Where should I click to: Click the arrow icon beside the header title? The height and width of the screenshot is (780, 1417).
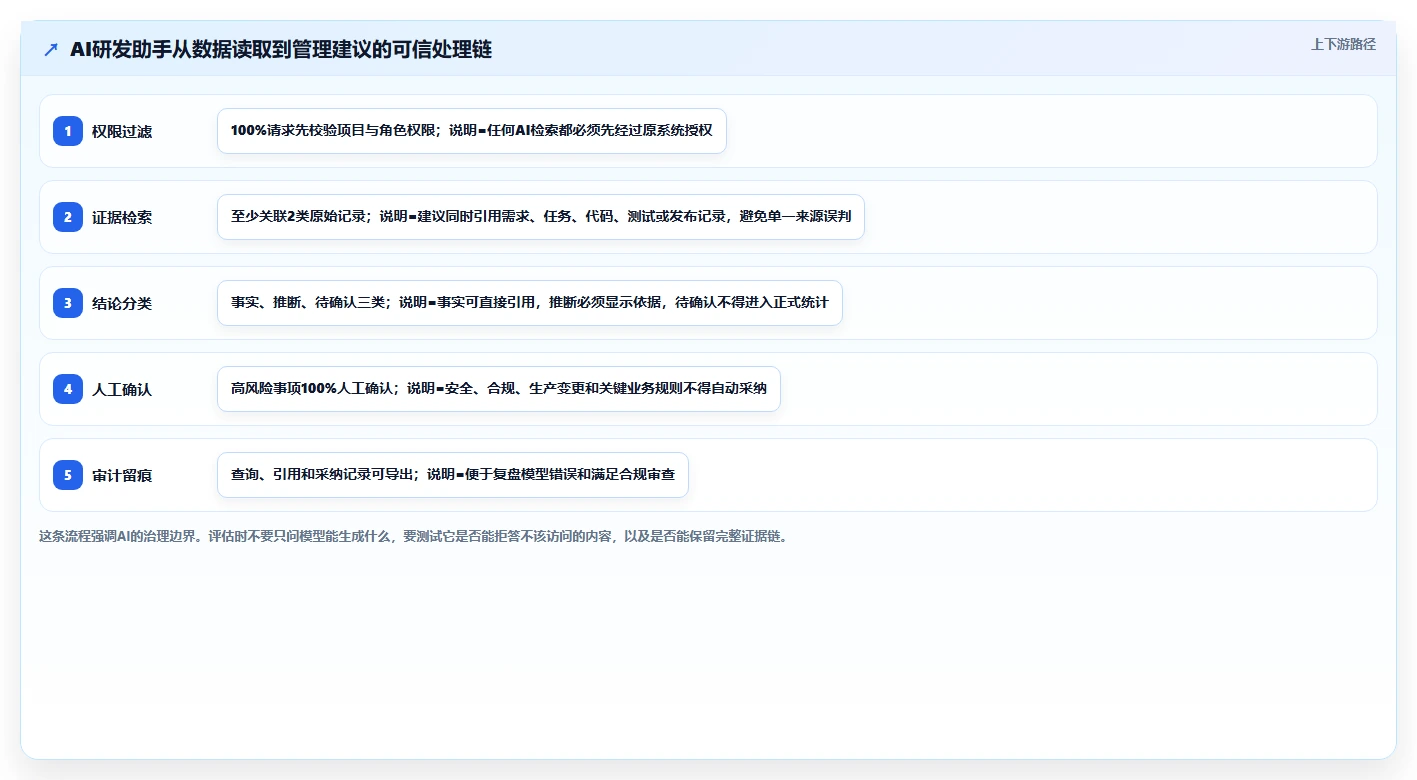click(x=51, y=50)
